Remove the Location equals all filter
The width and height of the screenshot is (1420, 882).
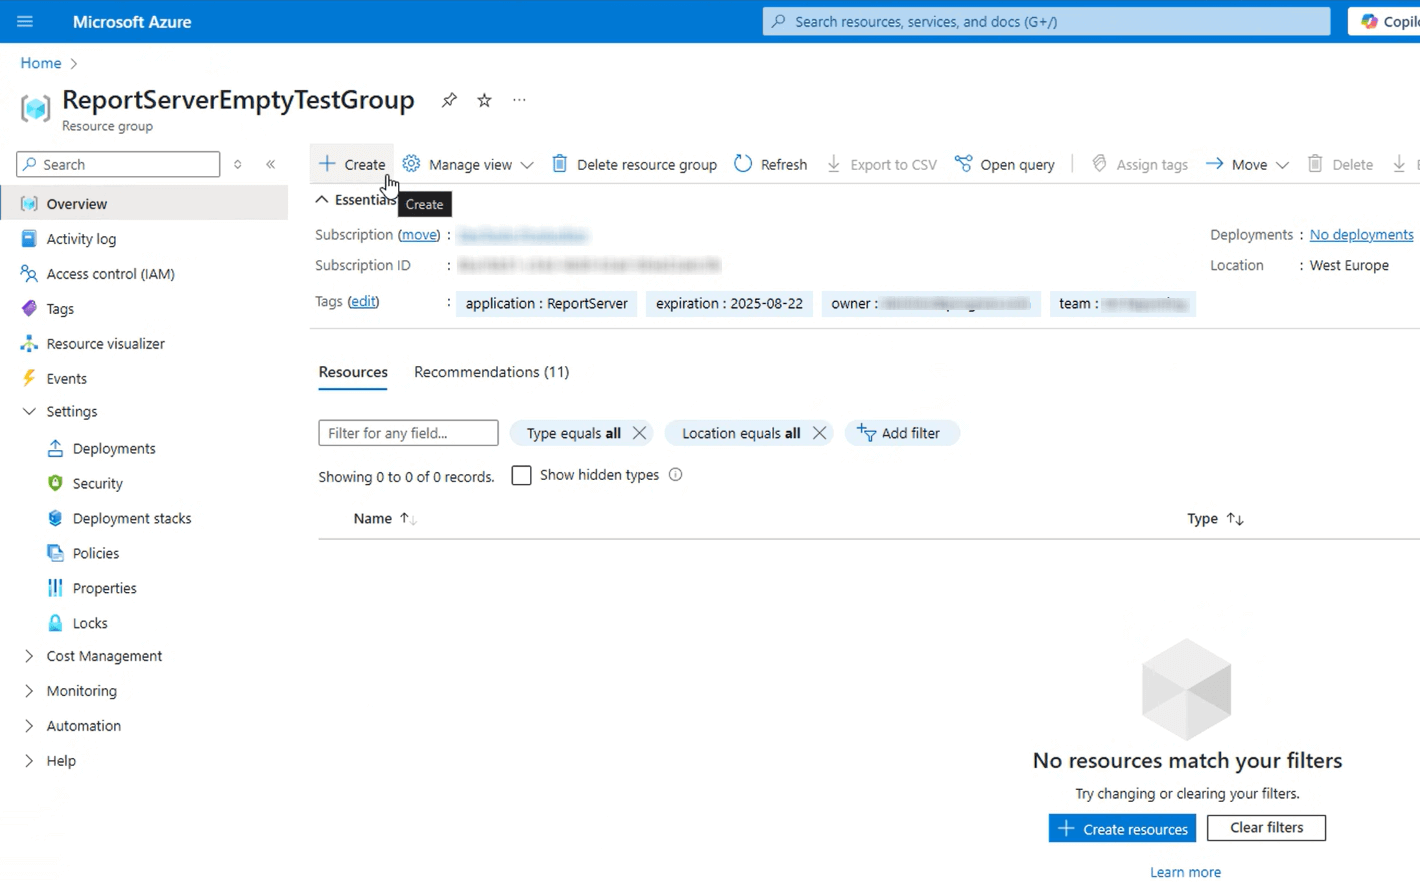pos(819,433)
